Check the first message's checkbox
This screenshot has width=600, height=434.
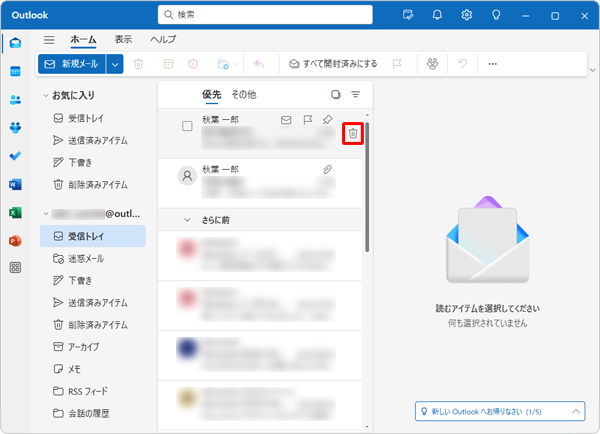click(187, 126)
